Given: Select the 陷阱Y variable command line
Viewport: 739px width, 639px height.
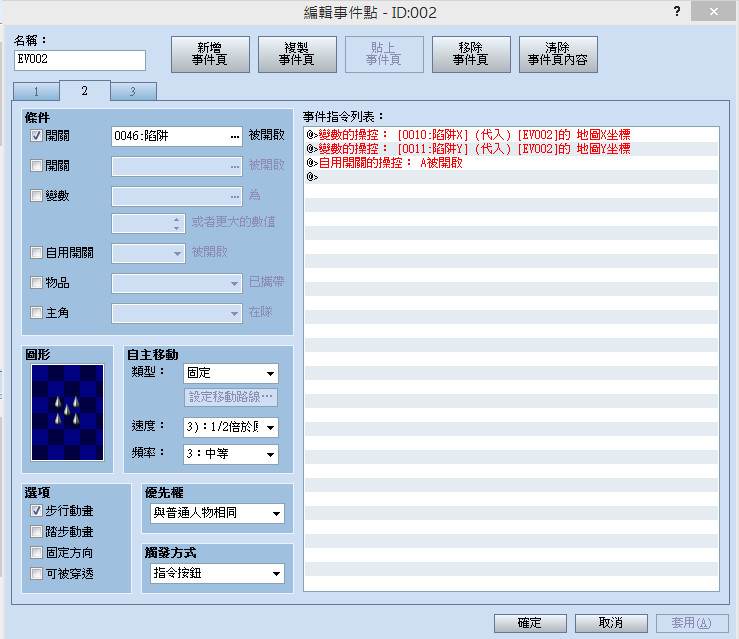Looking at the screenshot, I should pos(511,149).
